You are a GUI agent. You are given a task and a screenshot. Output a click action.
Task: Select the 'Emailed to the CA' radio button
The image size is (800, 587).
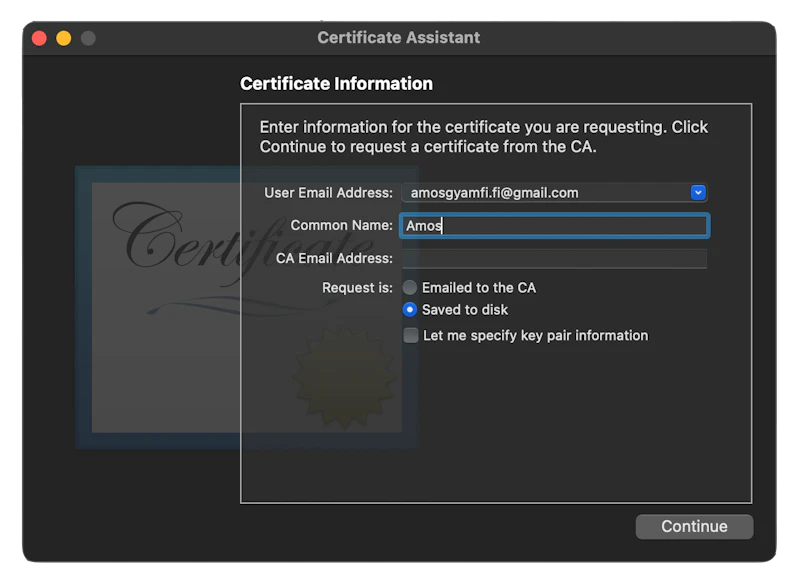pos(410,288)
